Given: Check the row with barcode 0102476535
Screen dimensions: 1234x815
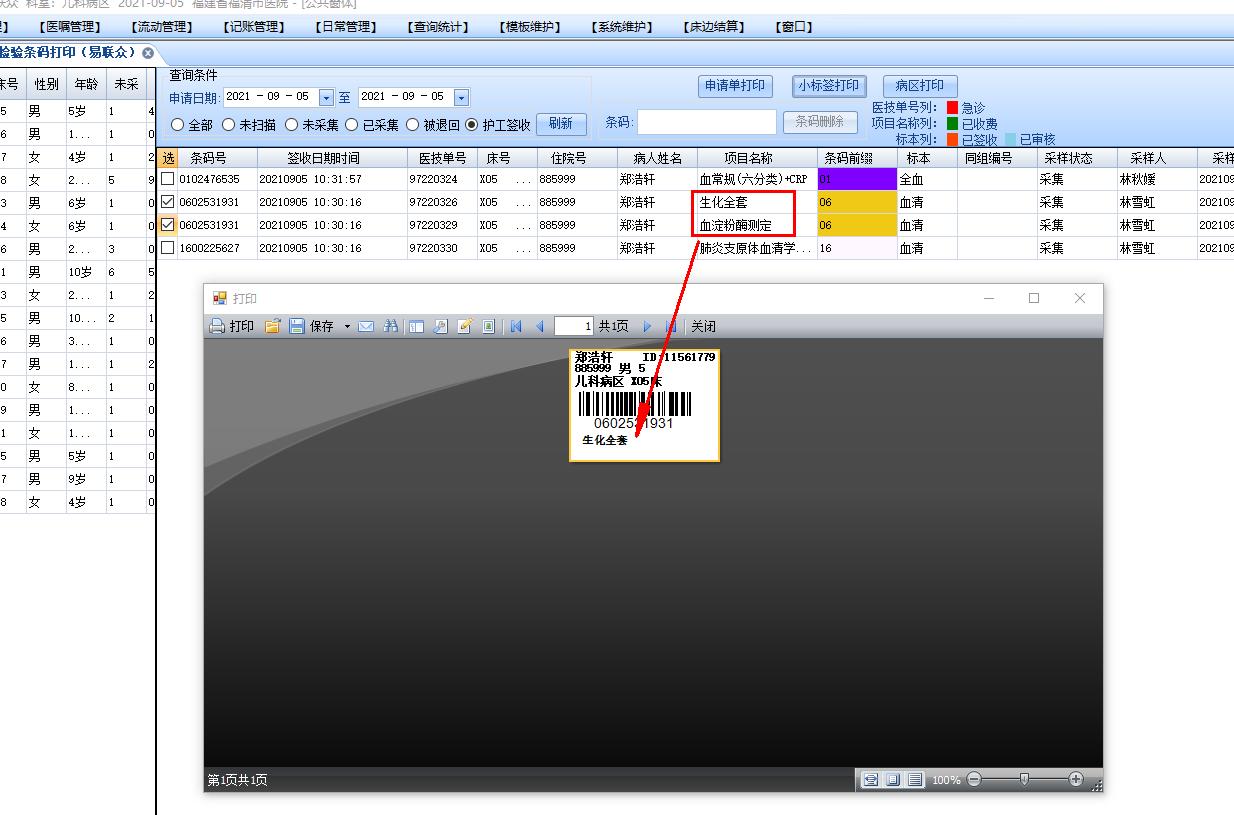Looking at the screenshot, I should 168,179.
